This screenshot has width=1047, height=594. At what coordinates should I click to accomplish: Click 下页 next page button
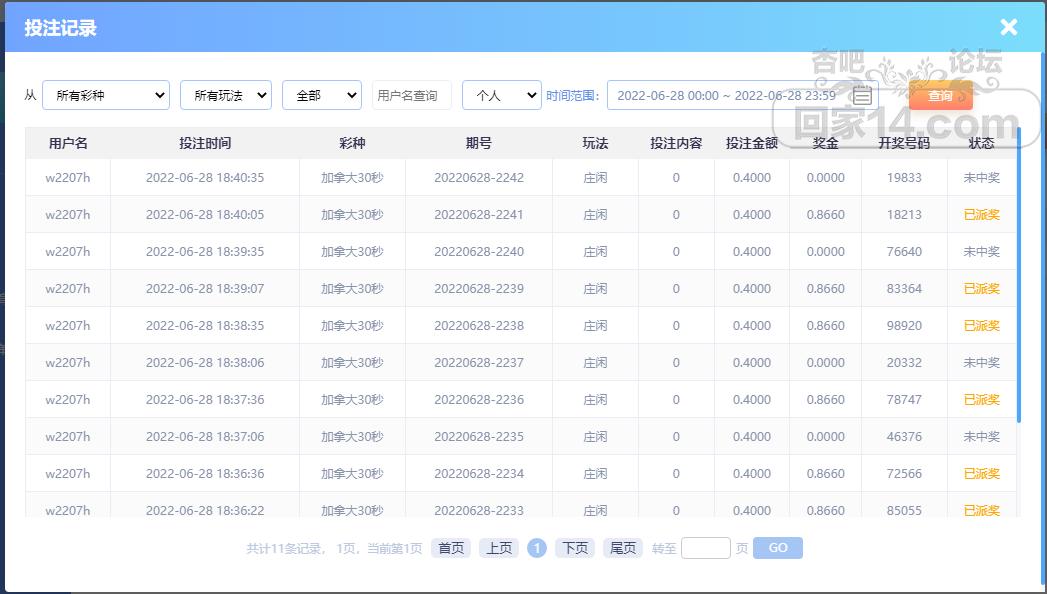click(575, 548)
